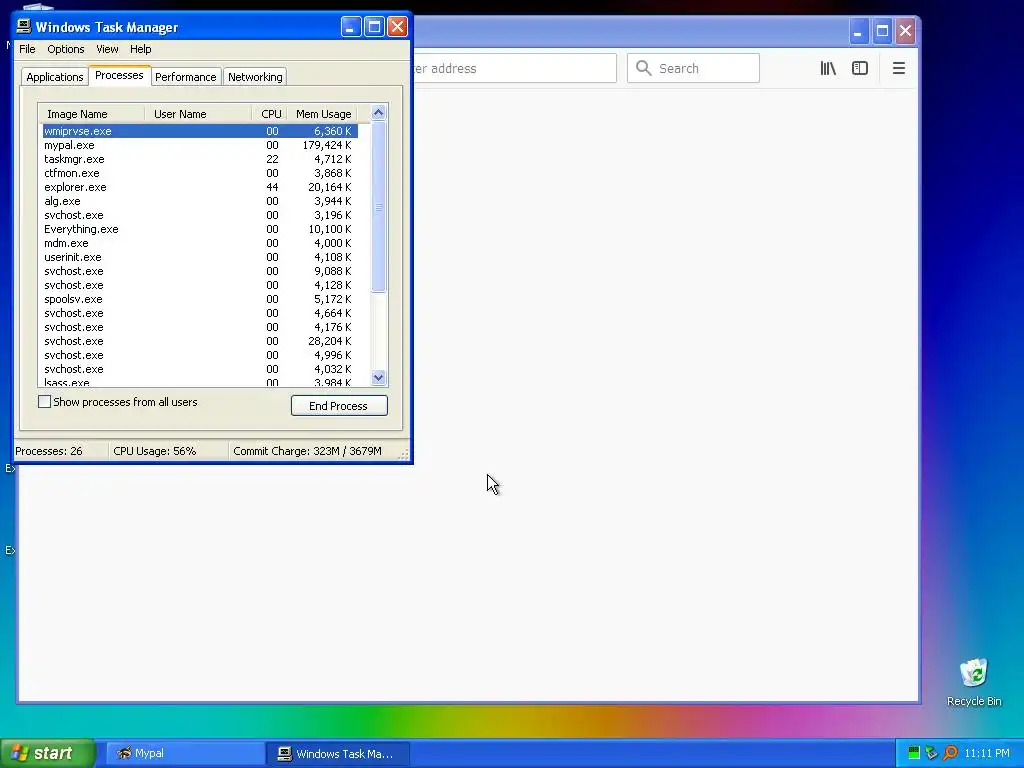Viewport: 1024px width, 768px height.
Task: Click the process list scrollbar thumb
Action: tap(378, 206)
